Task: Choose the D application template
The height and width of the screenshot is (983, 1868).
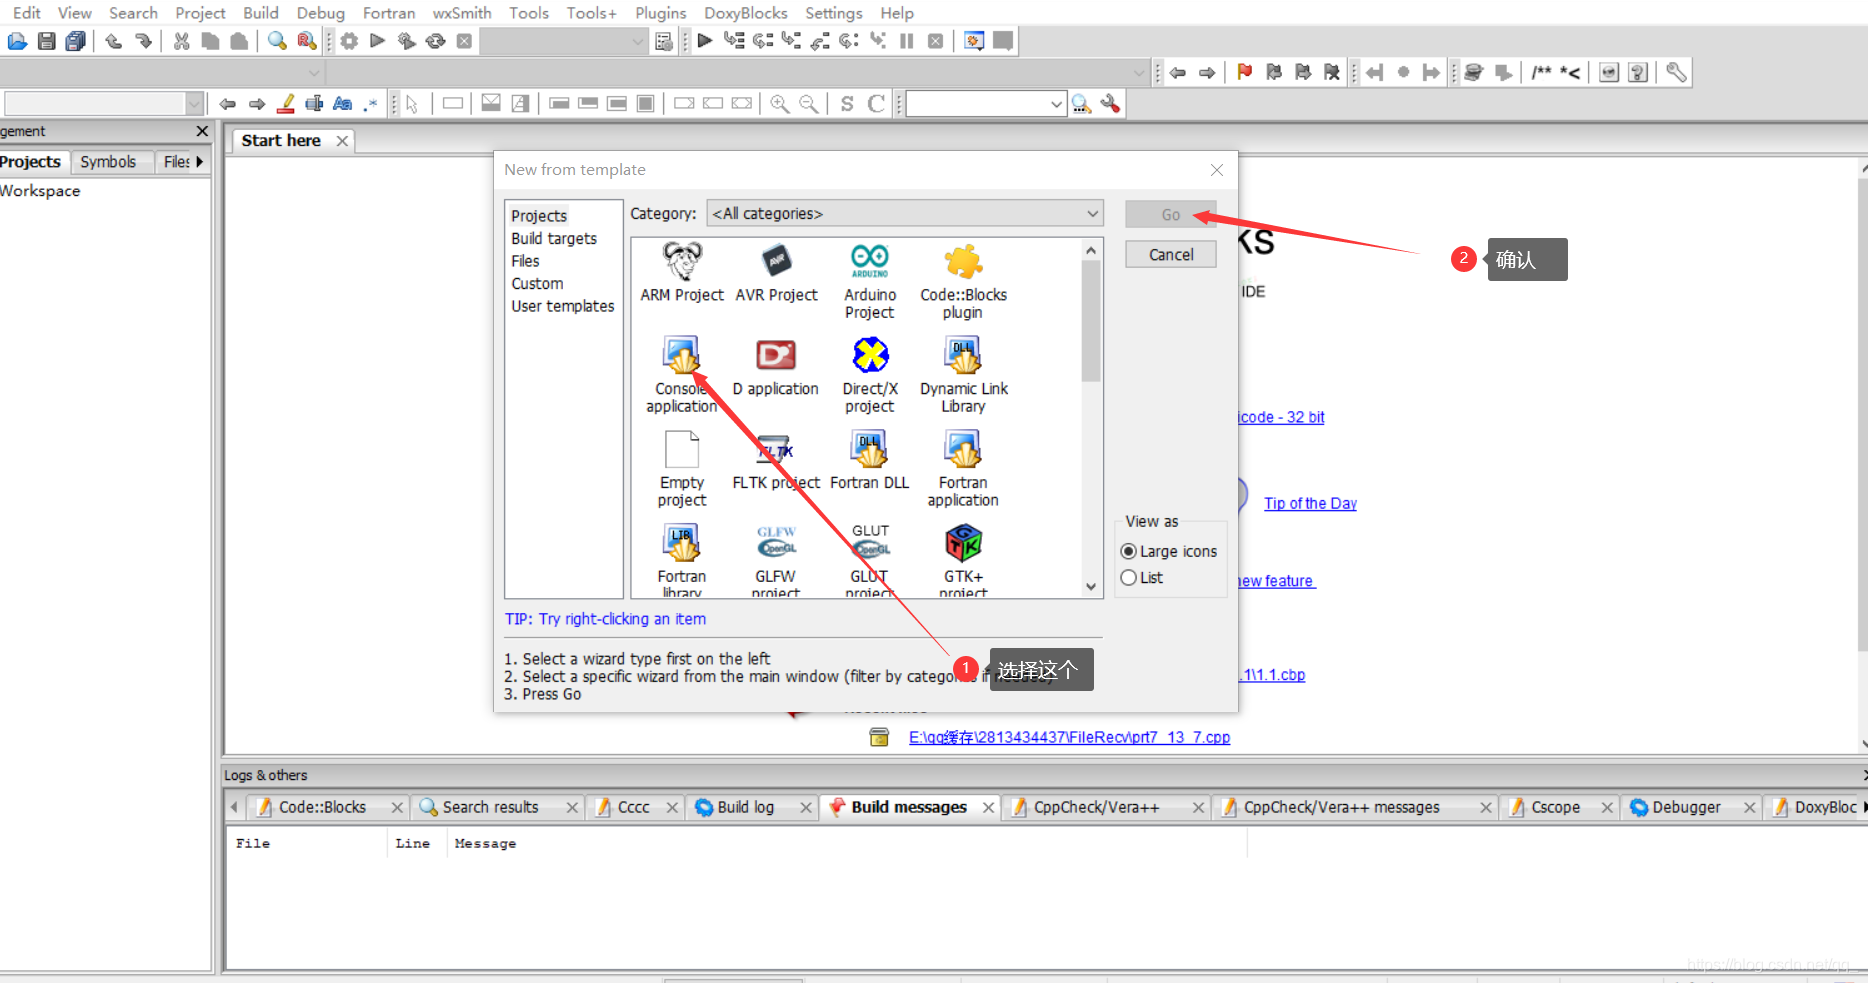Action: point(776,367)
